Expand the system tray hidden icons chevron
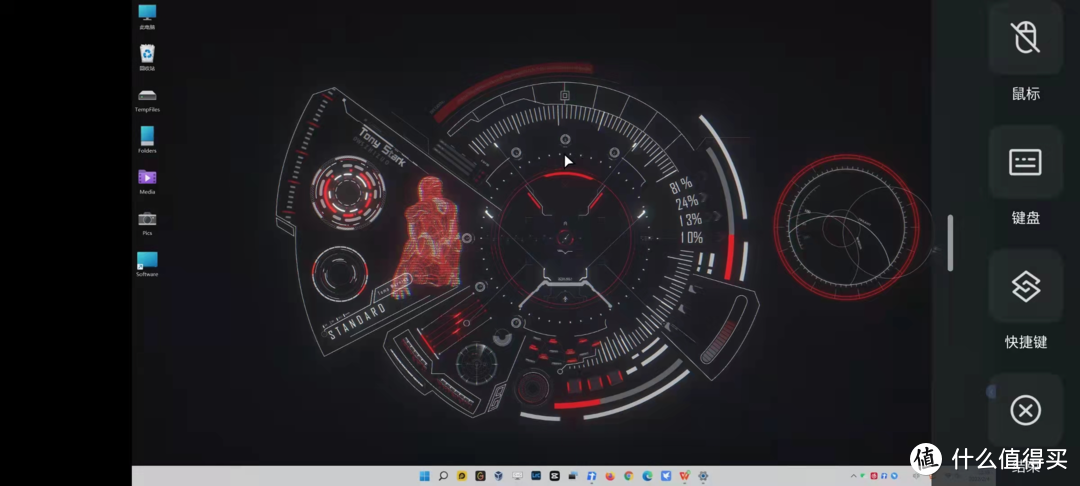The image size is (1080, 486). (853, 476)
